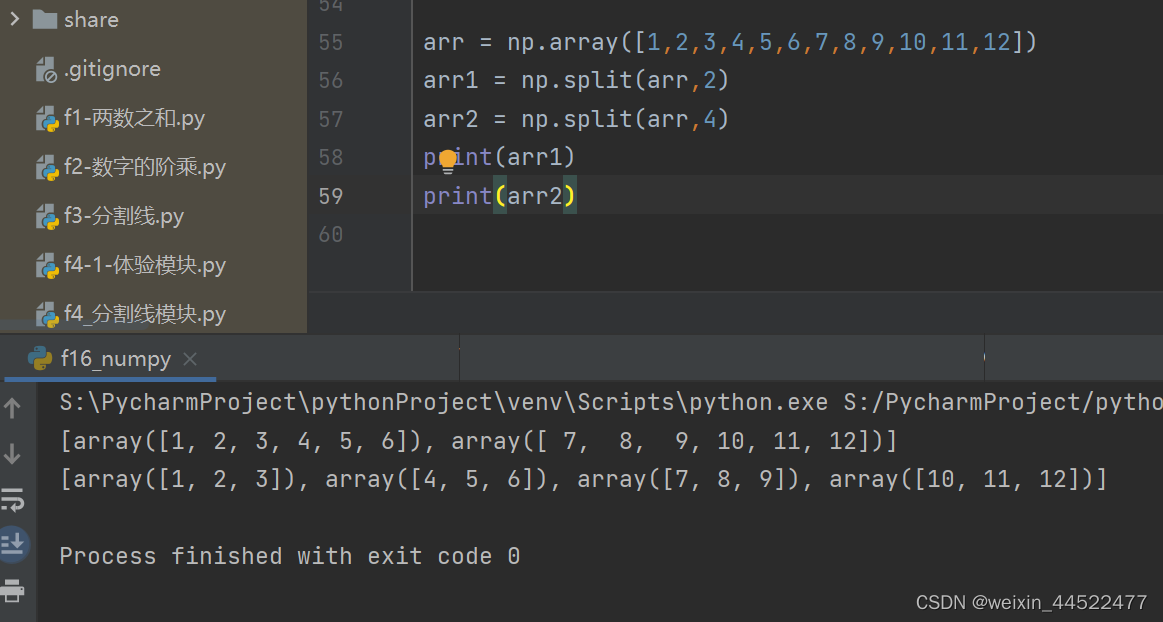Click Python icon beside f1-两数之和.py
The image size is (1163, 622).
click(x=47, y=119)
